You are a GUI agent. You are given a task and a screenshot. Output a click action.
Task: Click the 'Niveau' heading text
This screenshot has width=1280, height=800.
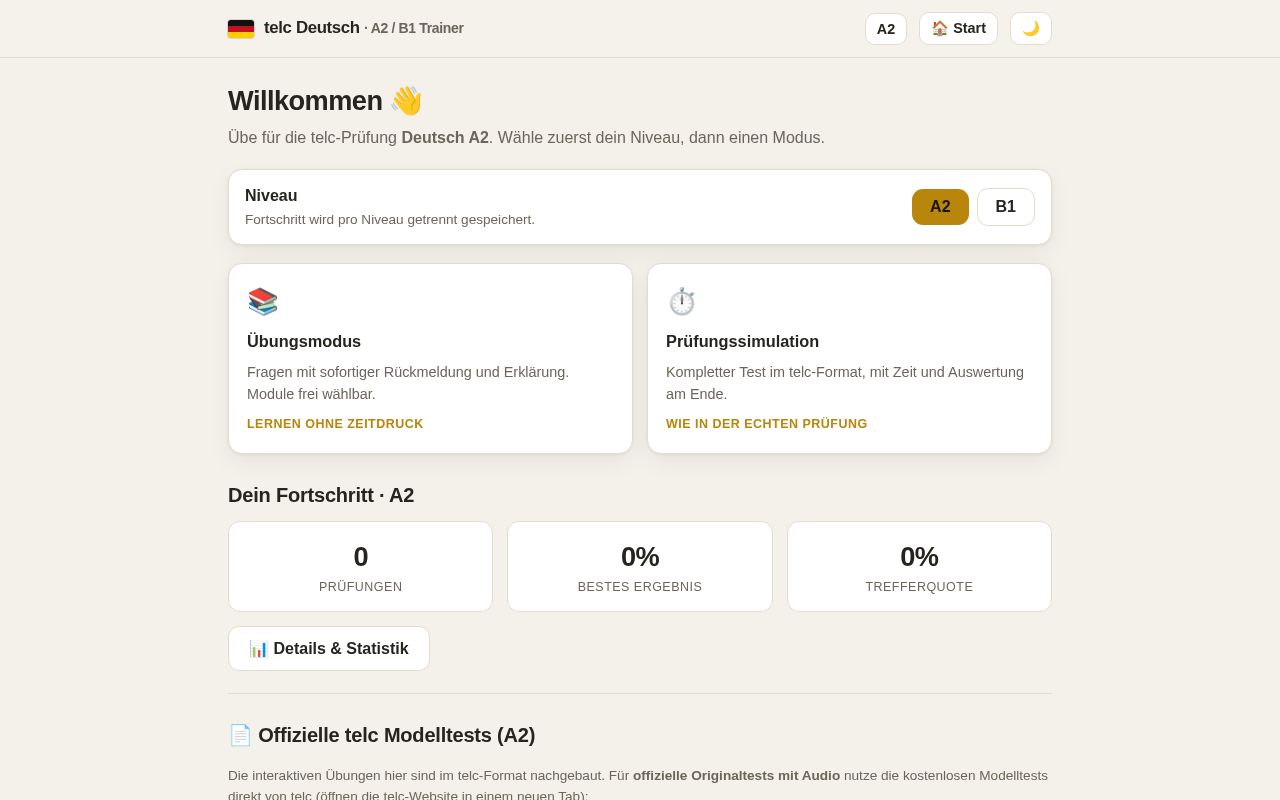click(271, 196)
